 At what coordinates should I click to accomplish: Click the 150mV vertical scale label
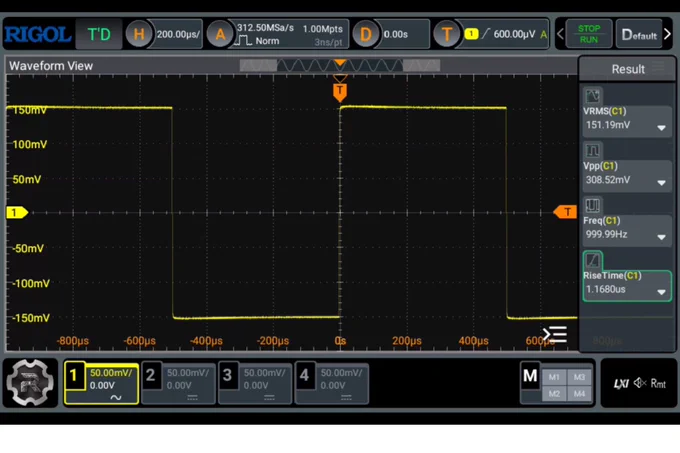(29, 110)
